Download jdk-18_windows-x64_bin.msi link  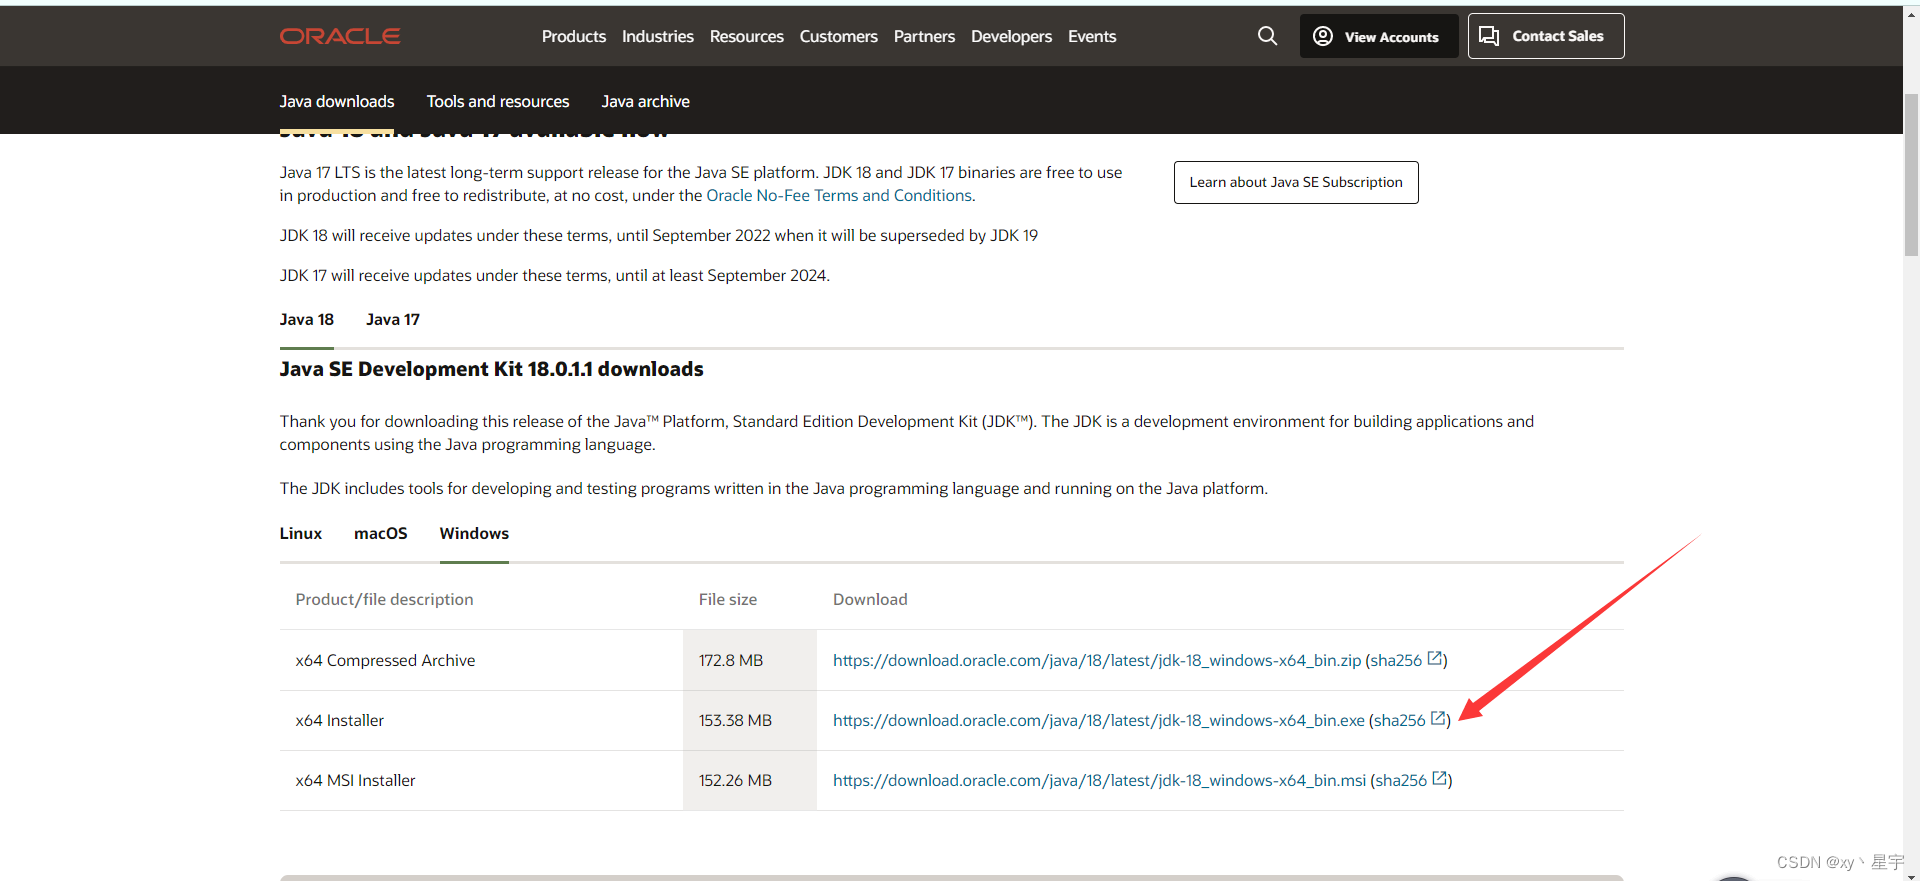[1100, 780]
